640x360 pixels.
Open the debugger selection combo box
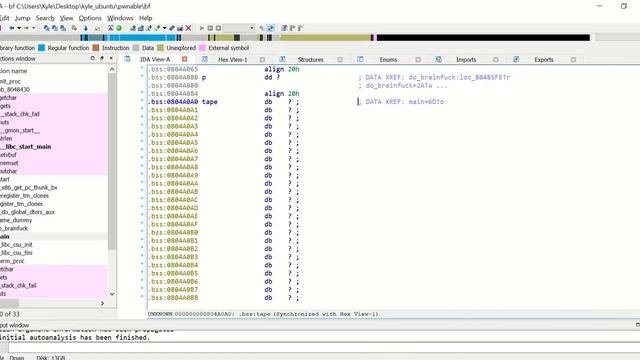[x=239, y=28]
